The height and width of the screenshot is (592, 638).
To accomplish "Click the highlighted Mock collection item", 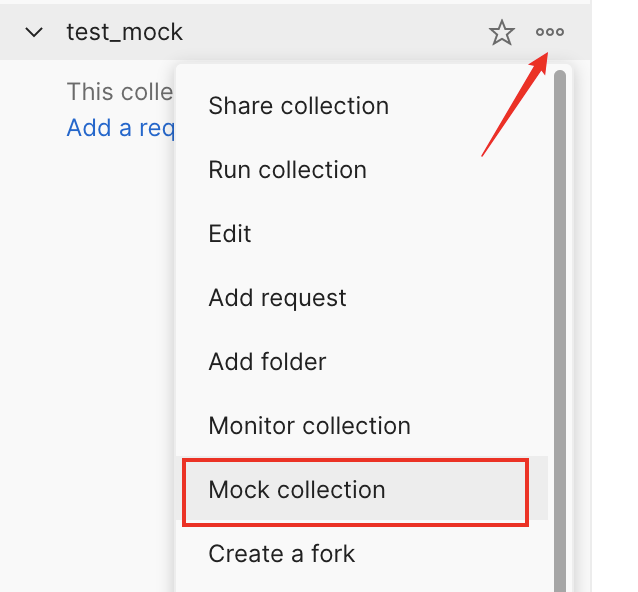I will pos(297,490).
